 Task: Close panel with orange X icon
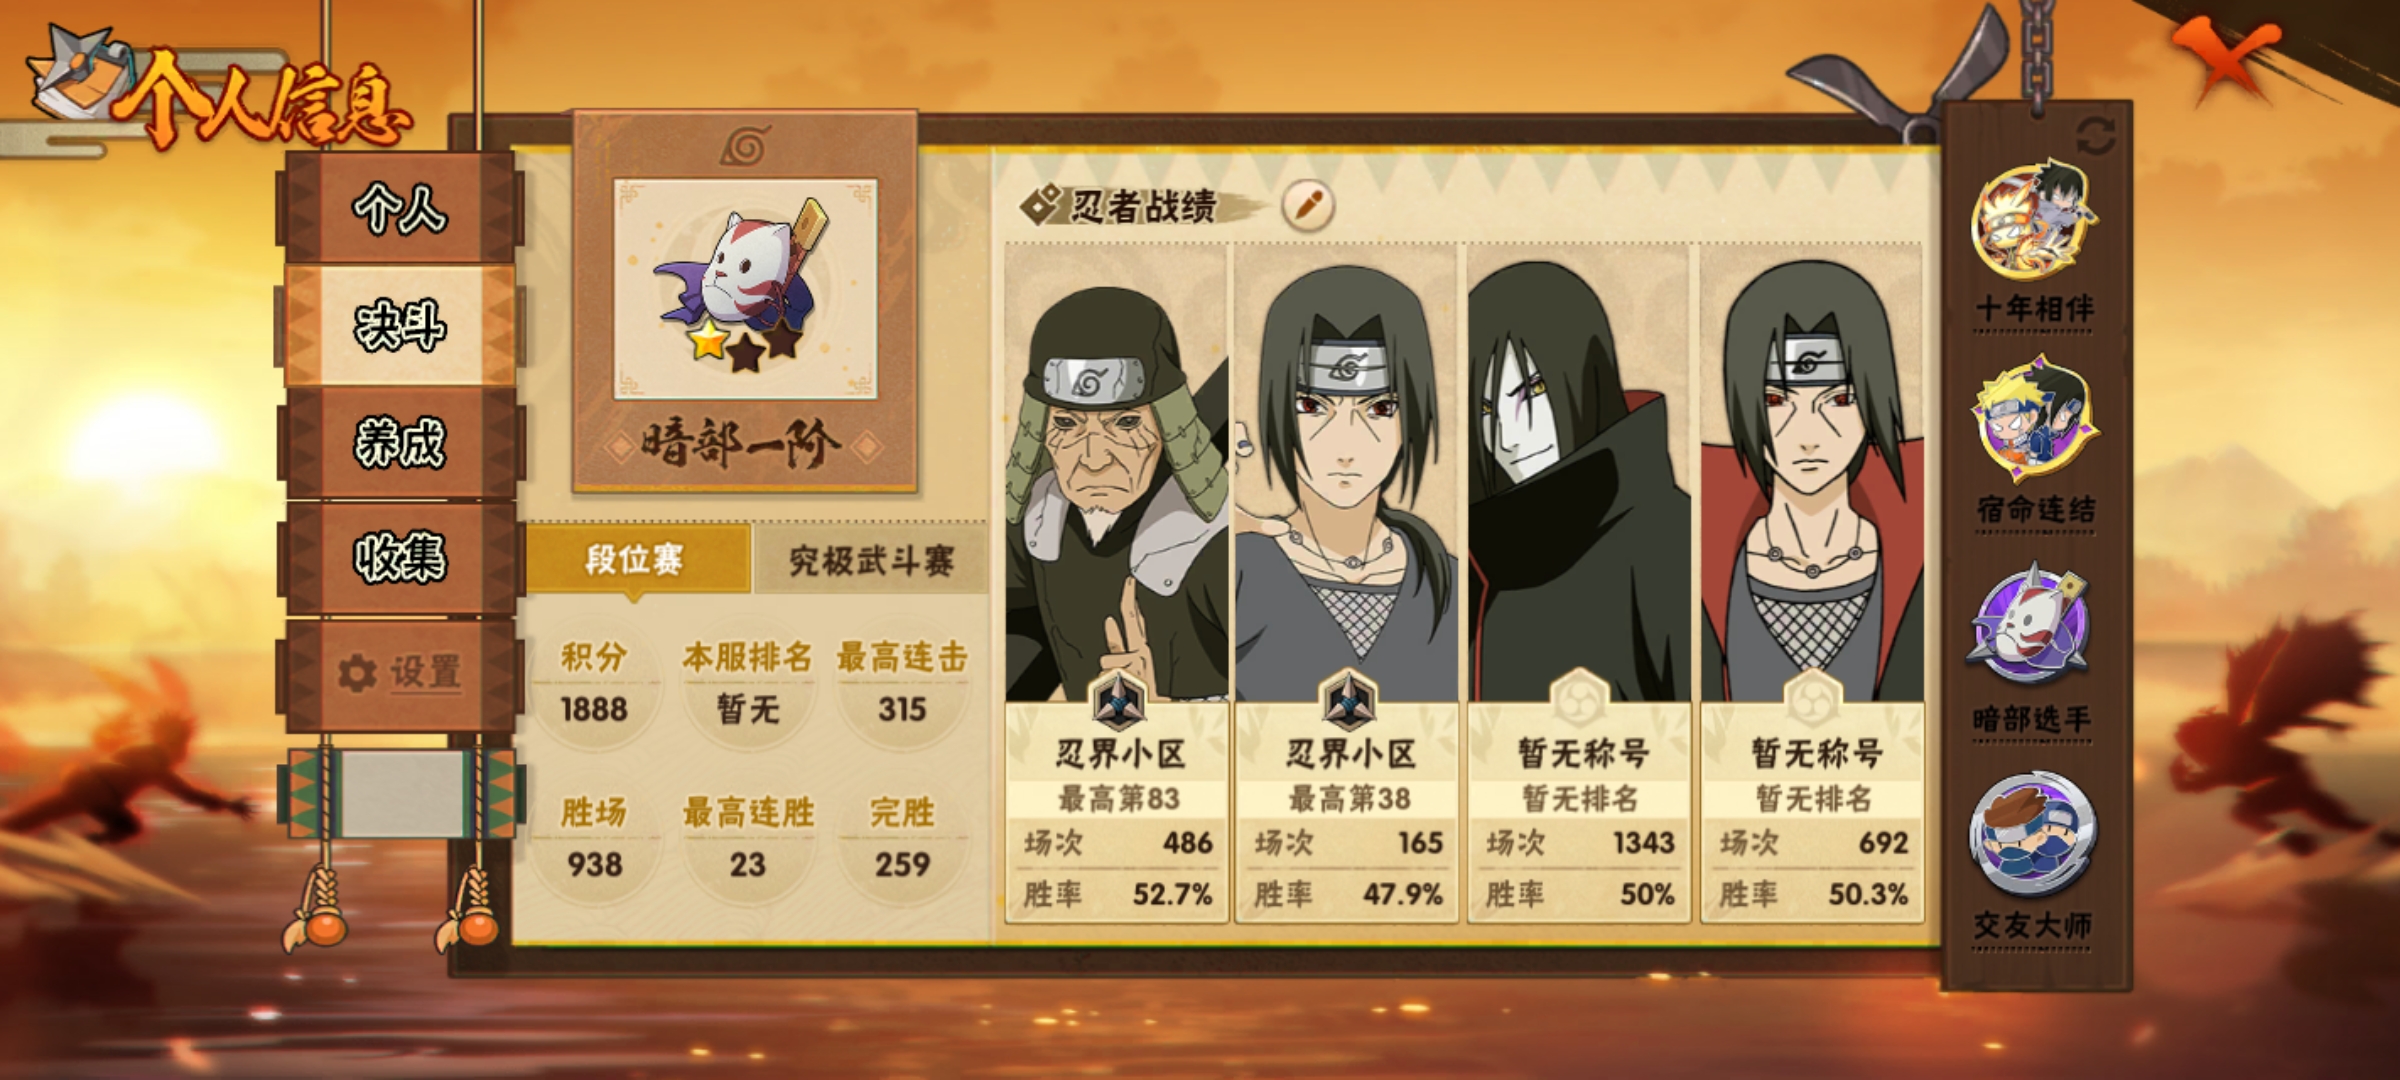point(2226,58)
